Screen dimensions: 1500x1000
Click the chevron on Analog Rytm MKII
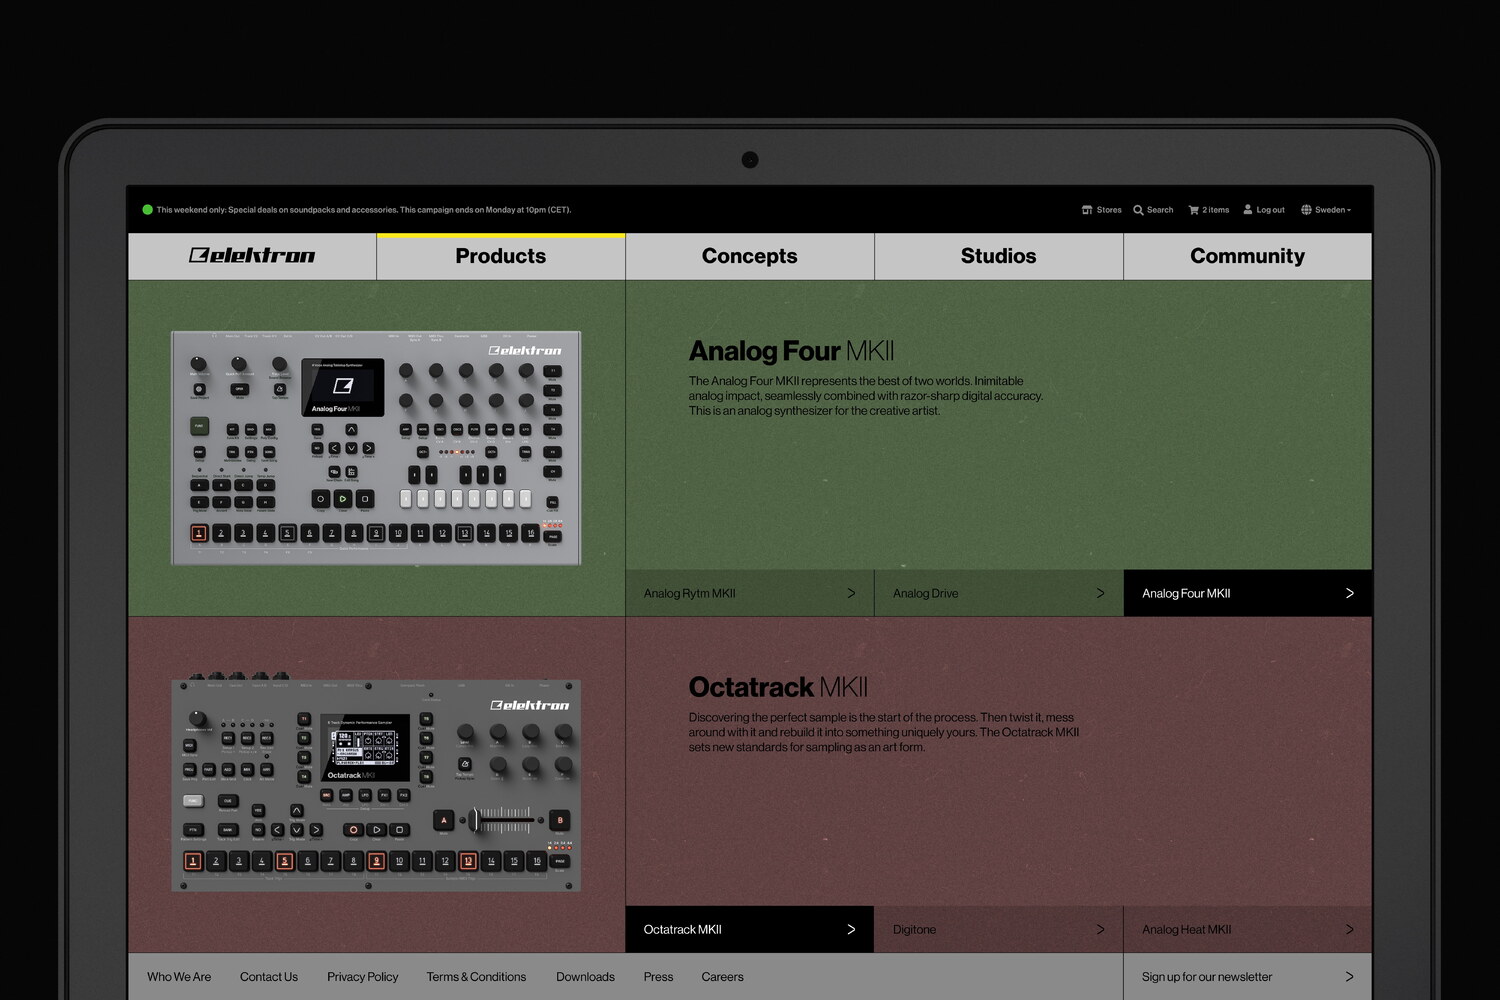[851, 593]
